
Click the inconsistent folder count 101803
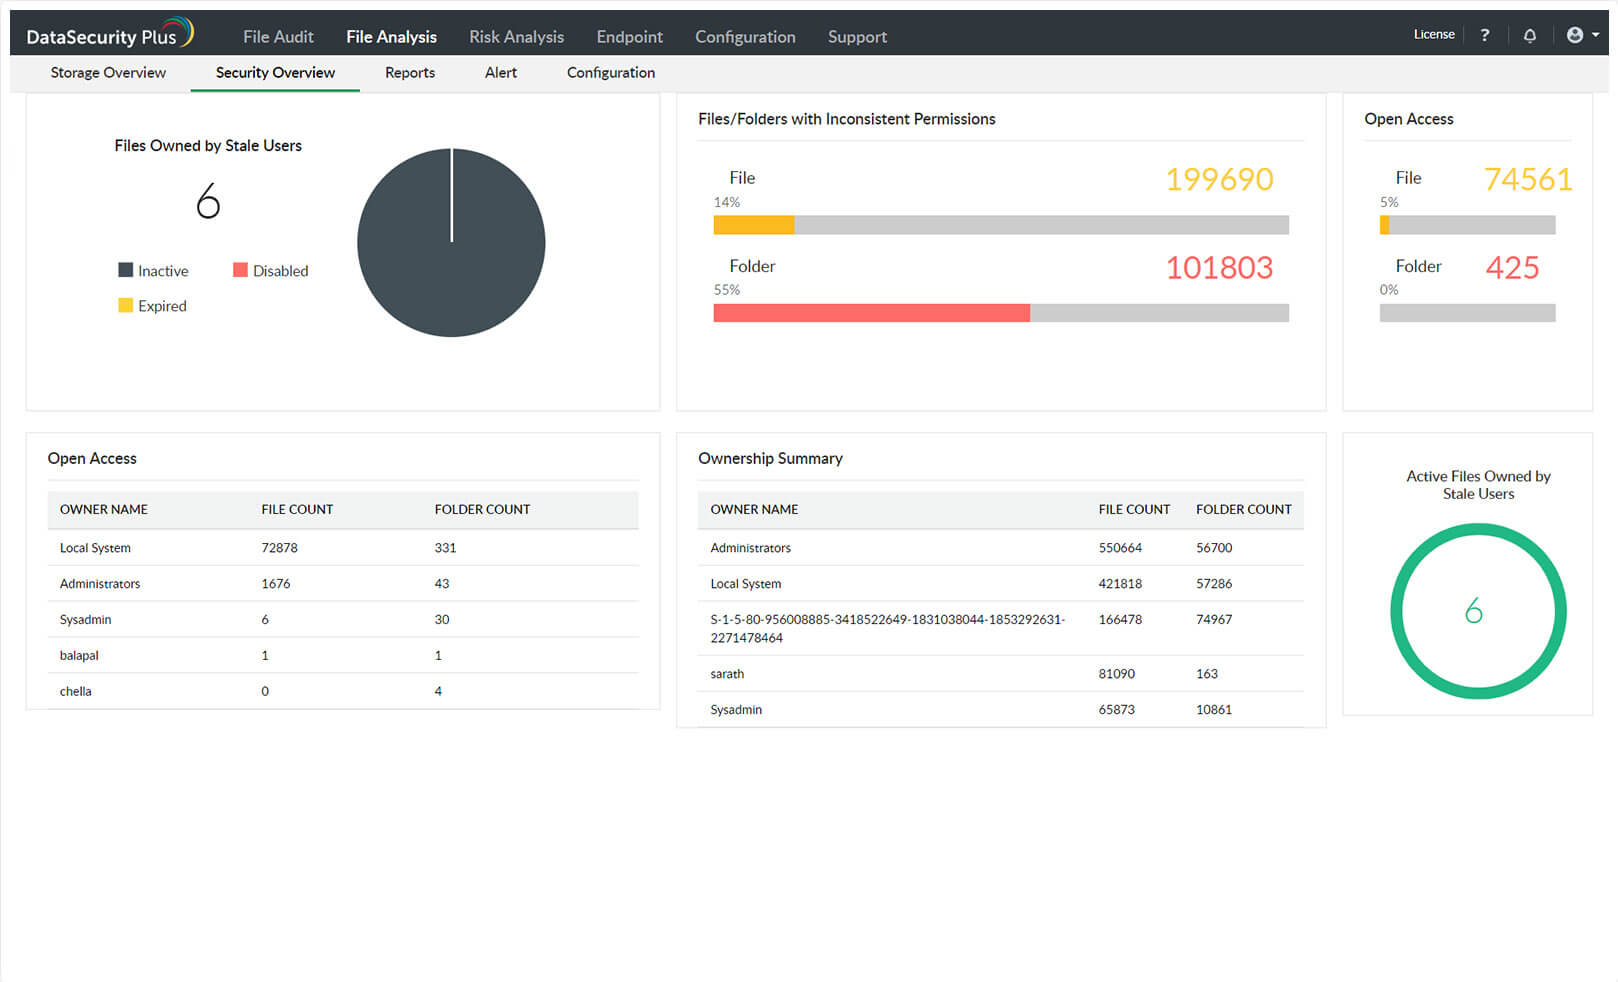point(1218,268)
